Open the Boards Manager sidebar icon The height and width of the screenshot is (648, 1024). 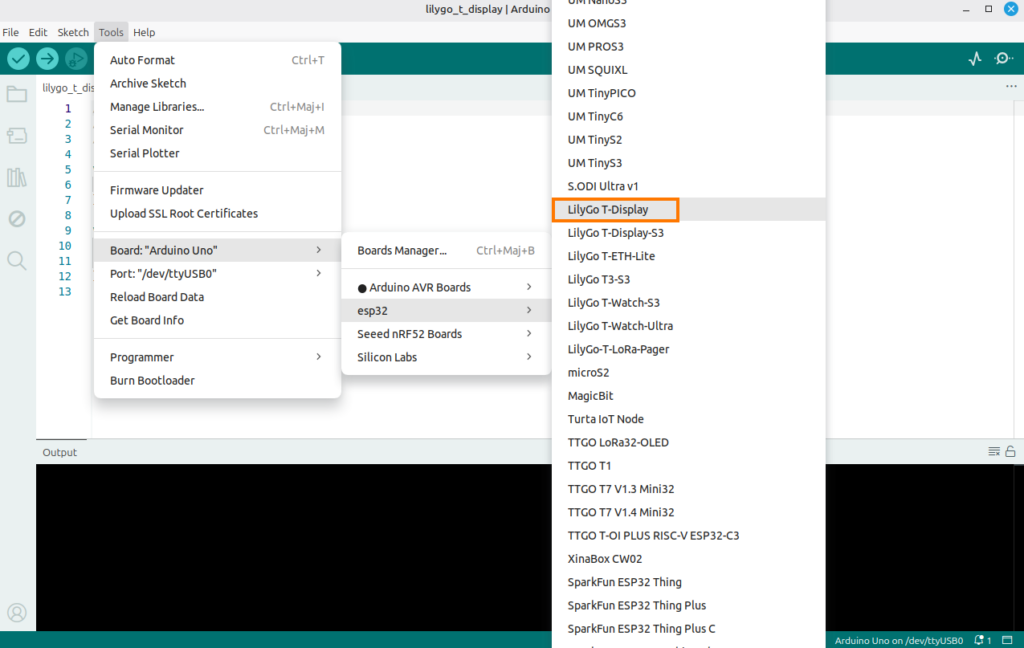17,136
